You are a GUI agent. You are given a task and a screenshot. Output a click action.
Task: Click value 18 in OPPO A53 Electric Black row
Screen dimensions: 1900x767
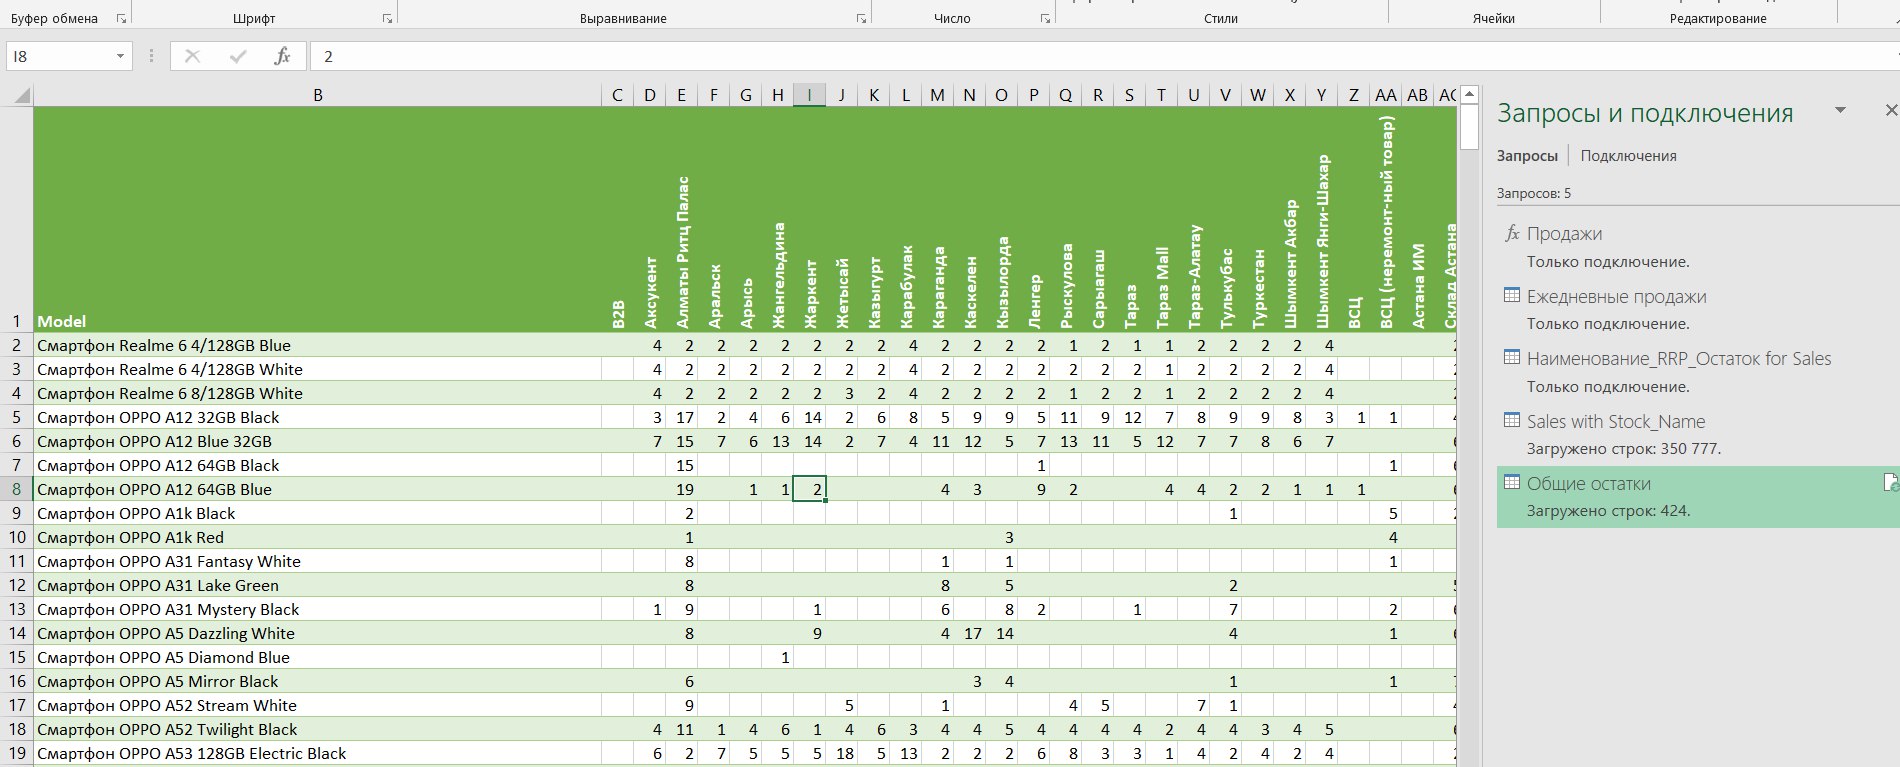point(842,753)
